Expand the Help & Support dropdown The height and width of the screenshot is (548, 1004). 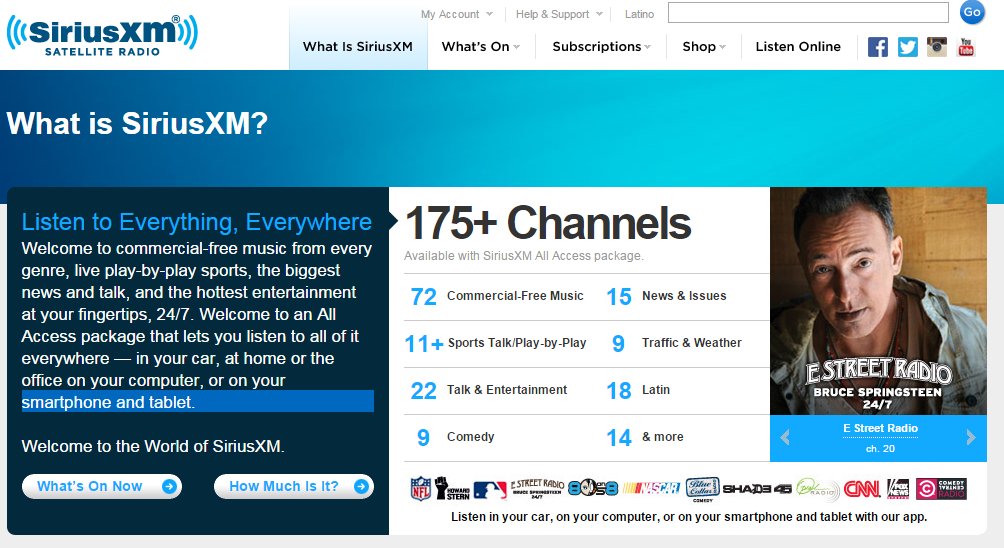coord(559,14)
